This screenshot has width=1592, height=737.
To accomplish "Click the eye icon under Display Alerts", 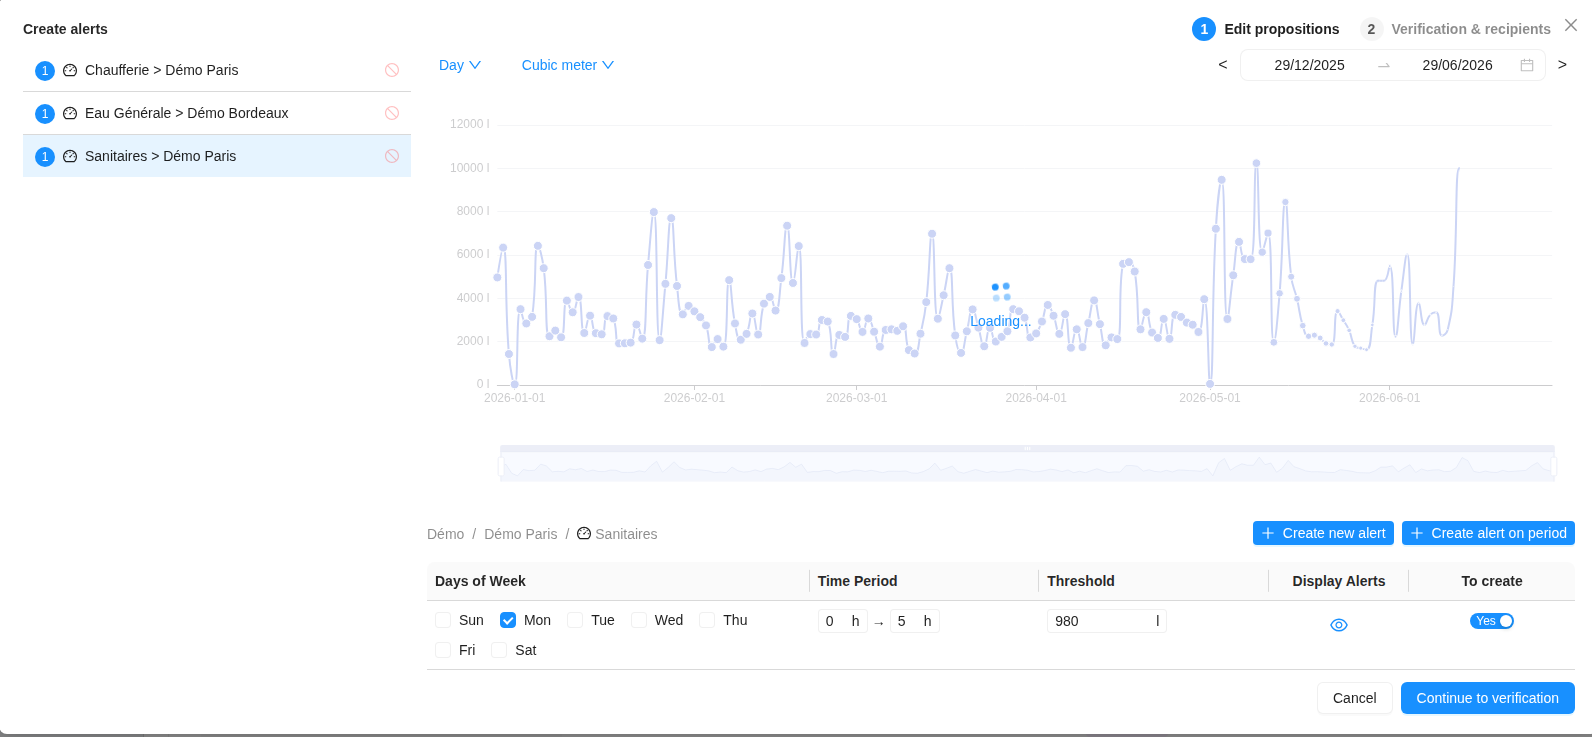I will [x=1339, y=625].
